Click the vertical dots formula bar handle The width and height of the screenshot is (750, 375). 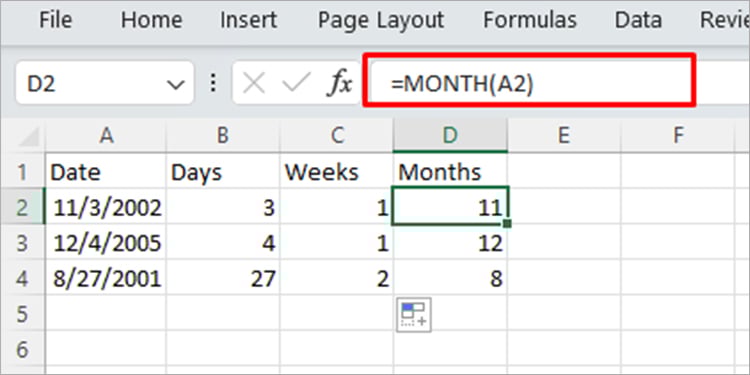coord(213,83)
